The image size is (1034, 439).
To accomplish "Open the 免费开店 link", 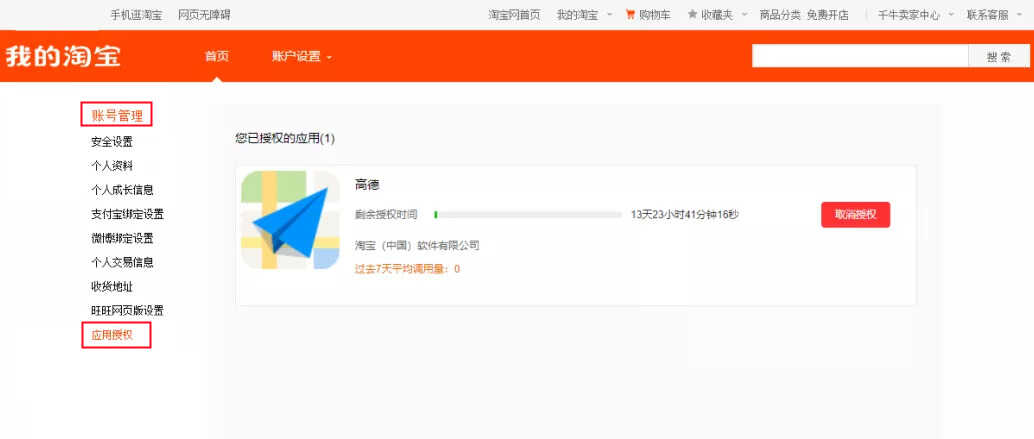I will 828,15.
